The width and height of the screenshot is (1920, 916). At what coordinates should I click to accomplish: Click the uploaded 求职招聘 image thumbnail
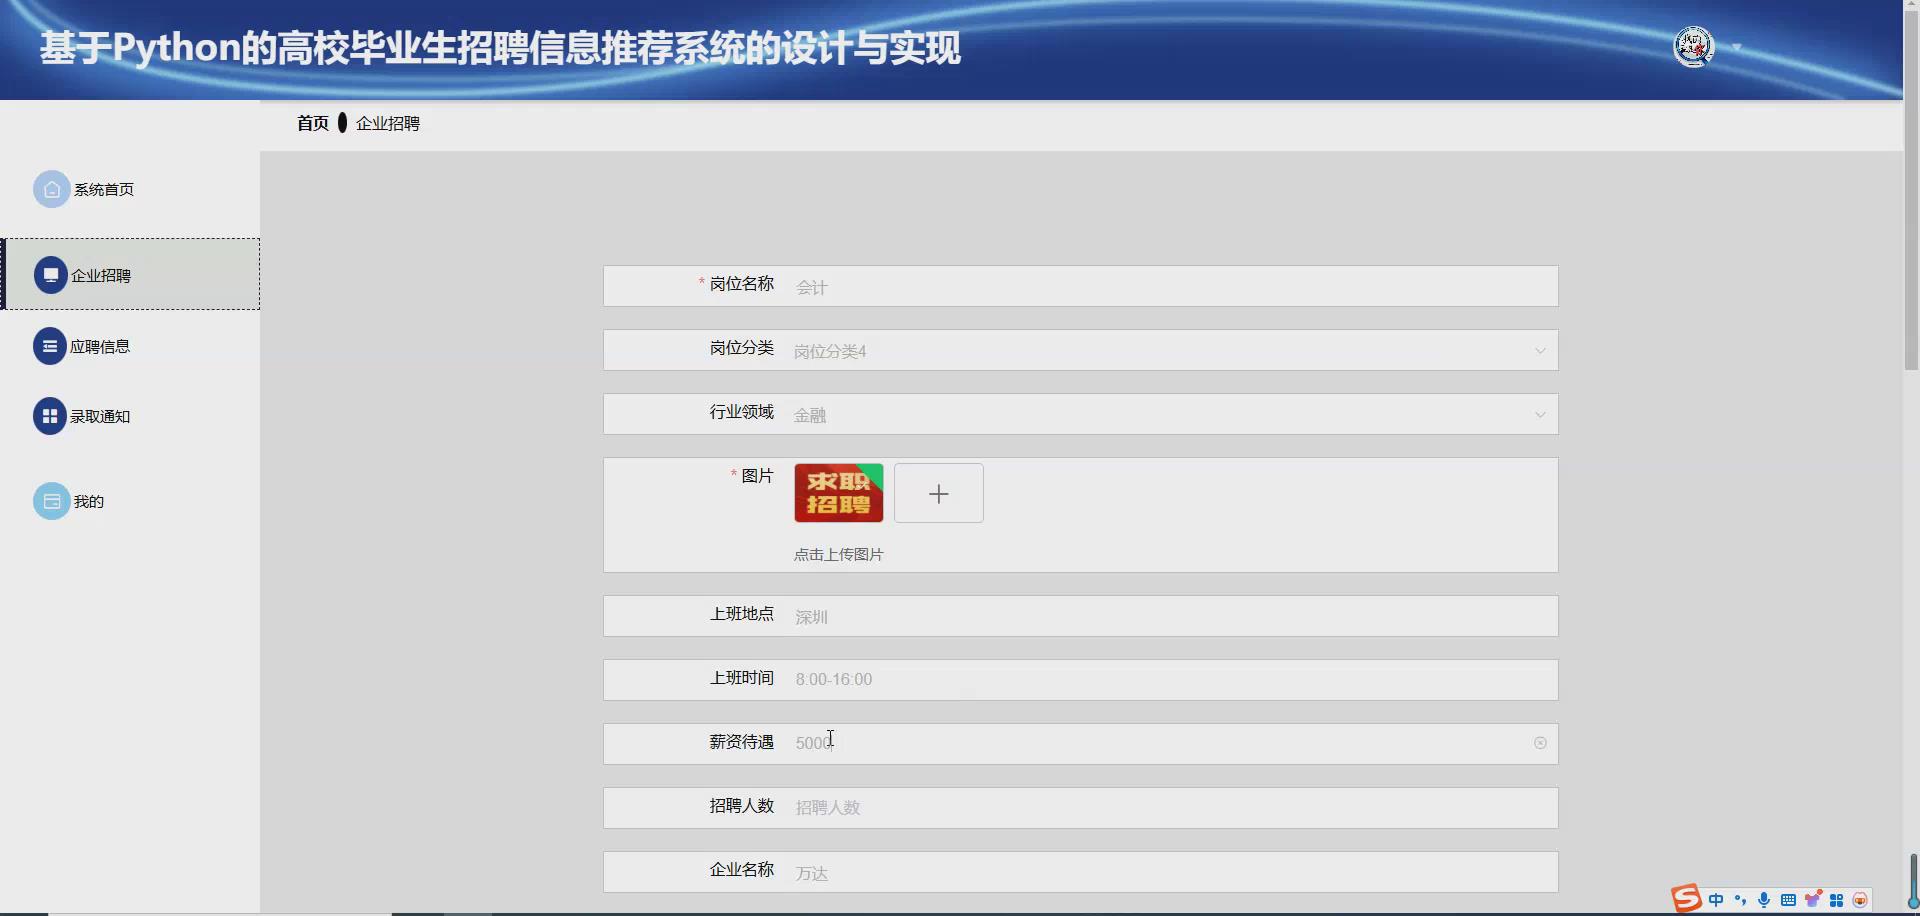coord(839,493)
